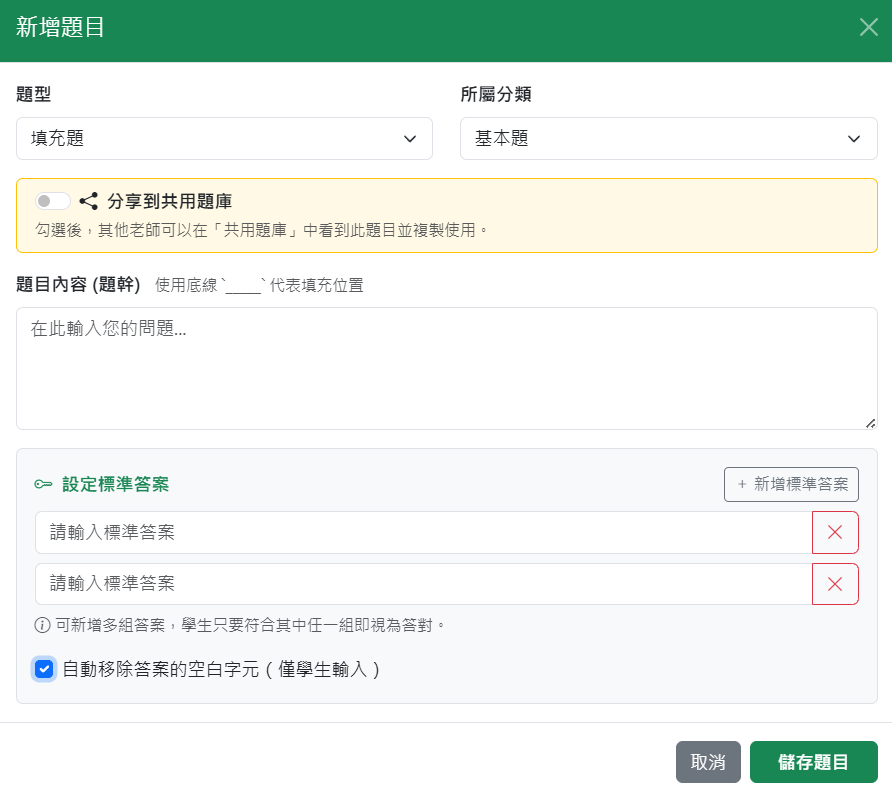Expand the 所屬分類 dropdown showing 基本題
Viewport: 892px width, 798px height.
click(668, 139)
